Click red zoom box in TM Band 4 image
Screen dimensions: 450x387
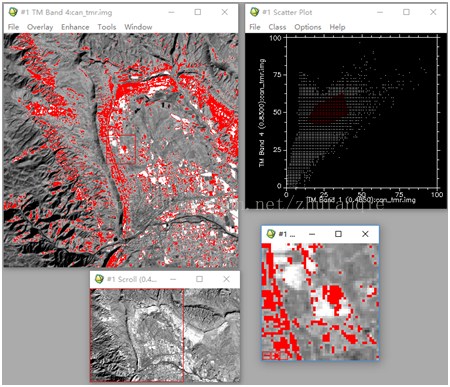tap(121, 149)
